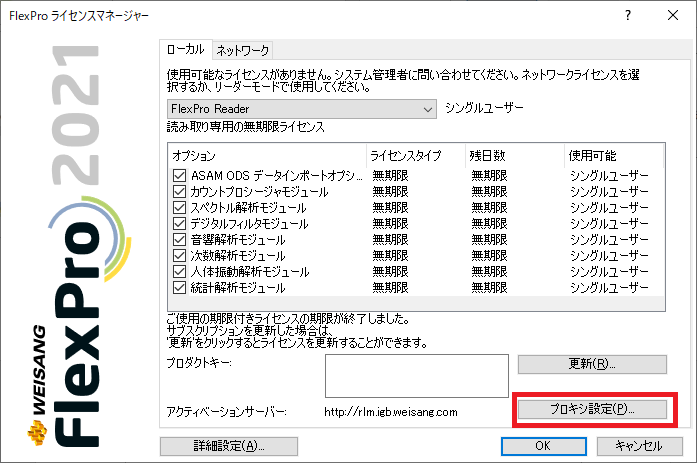697x463 pixels.
Task: Click 無期限 license type in 統計解析モジュール row
Action: point(390,287)
